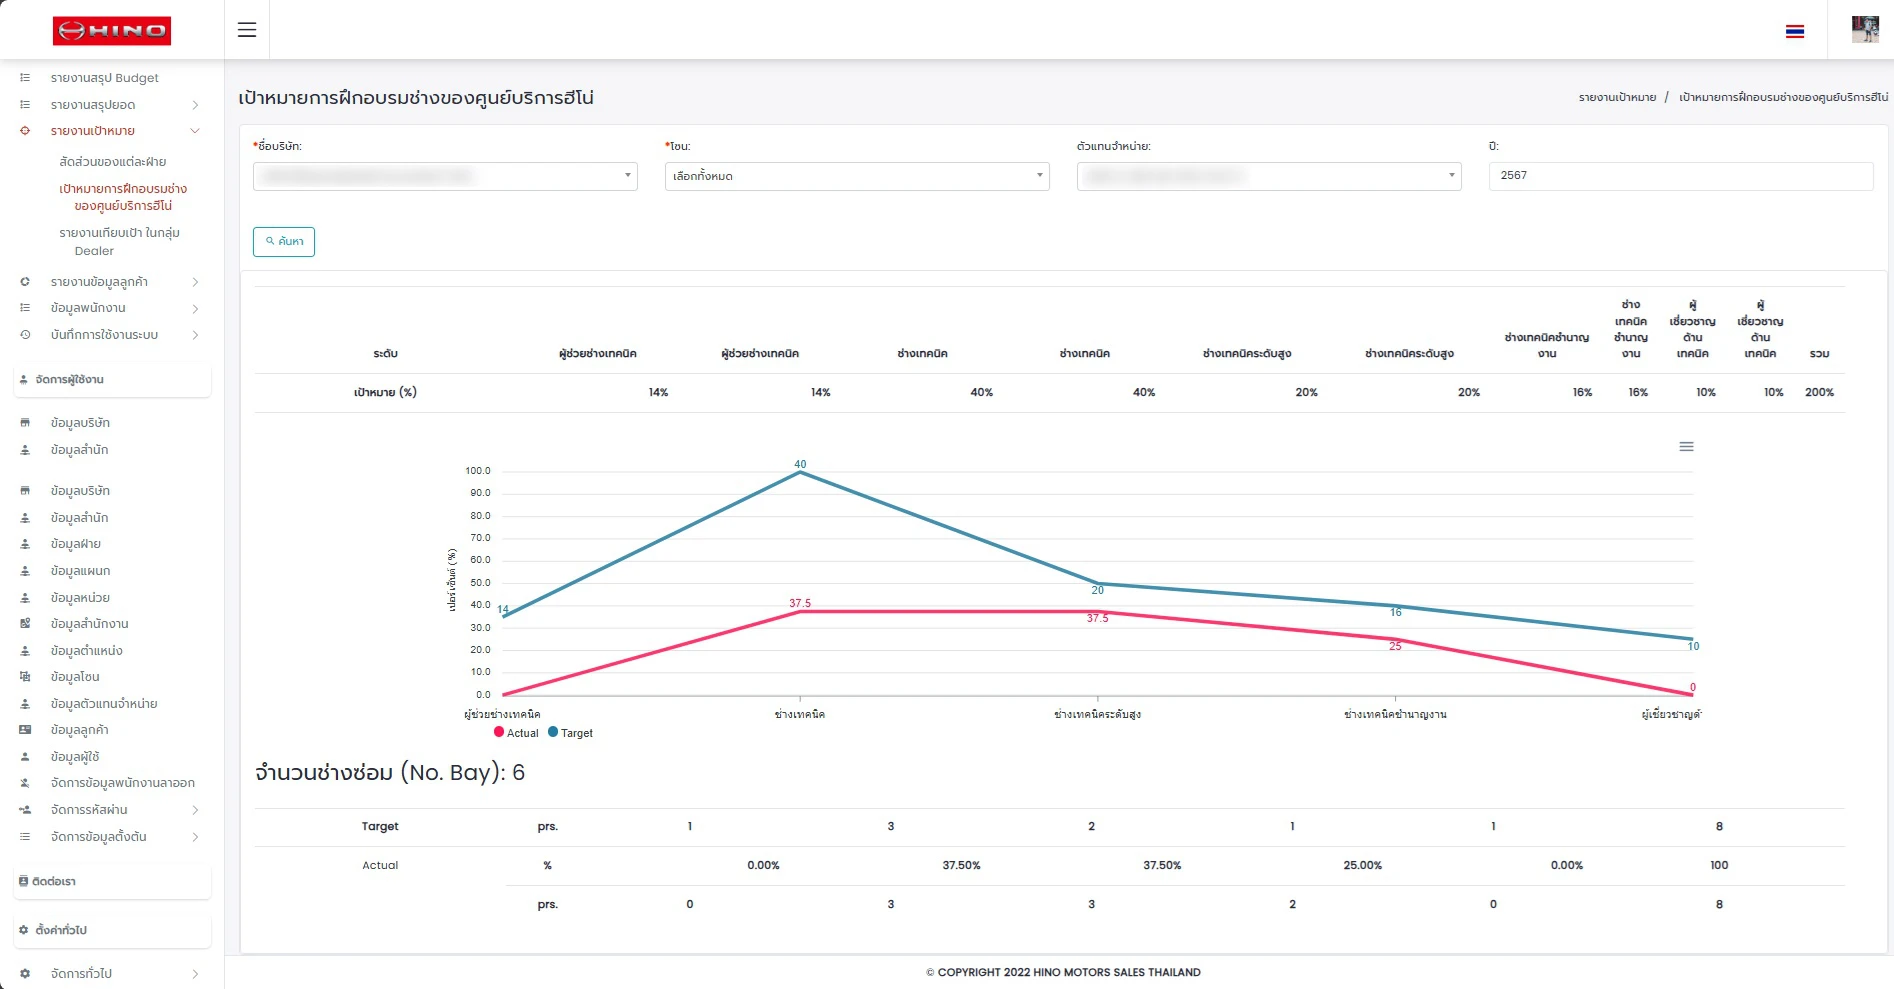Viewport: 1894px width, 989px height.
Task: Open the ชื่อบริษัท company dropdown
Action: [445, 176]
